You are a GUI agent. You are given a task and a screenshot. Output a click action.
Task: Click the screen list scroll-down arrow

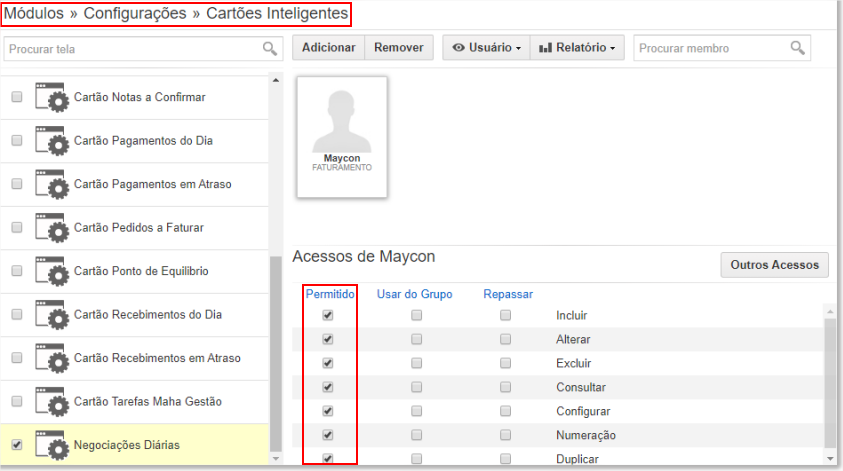pyautogui.click(x=276, y=459)
